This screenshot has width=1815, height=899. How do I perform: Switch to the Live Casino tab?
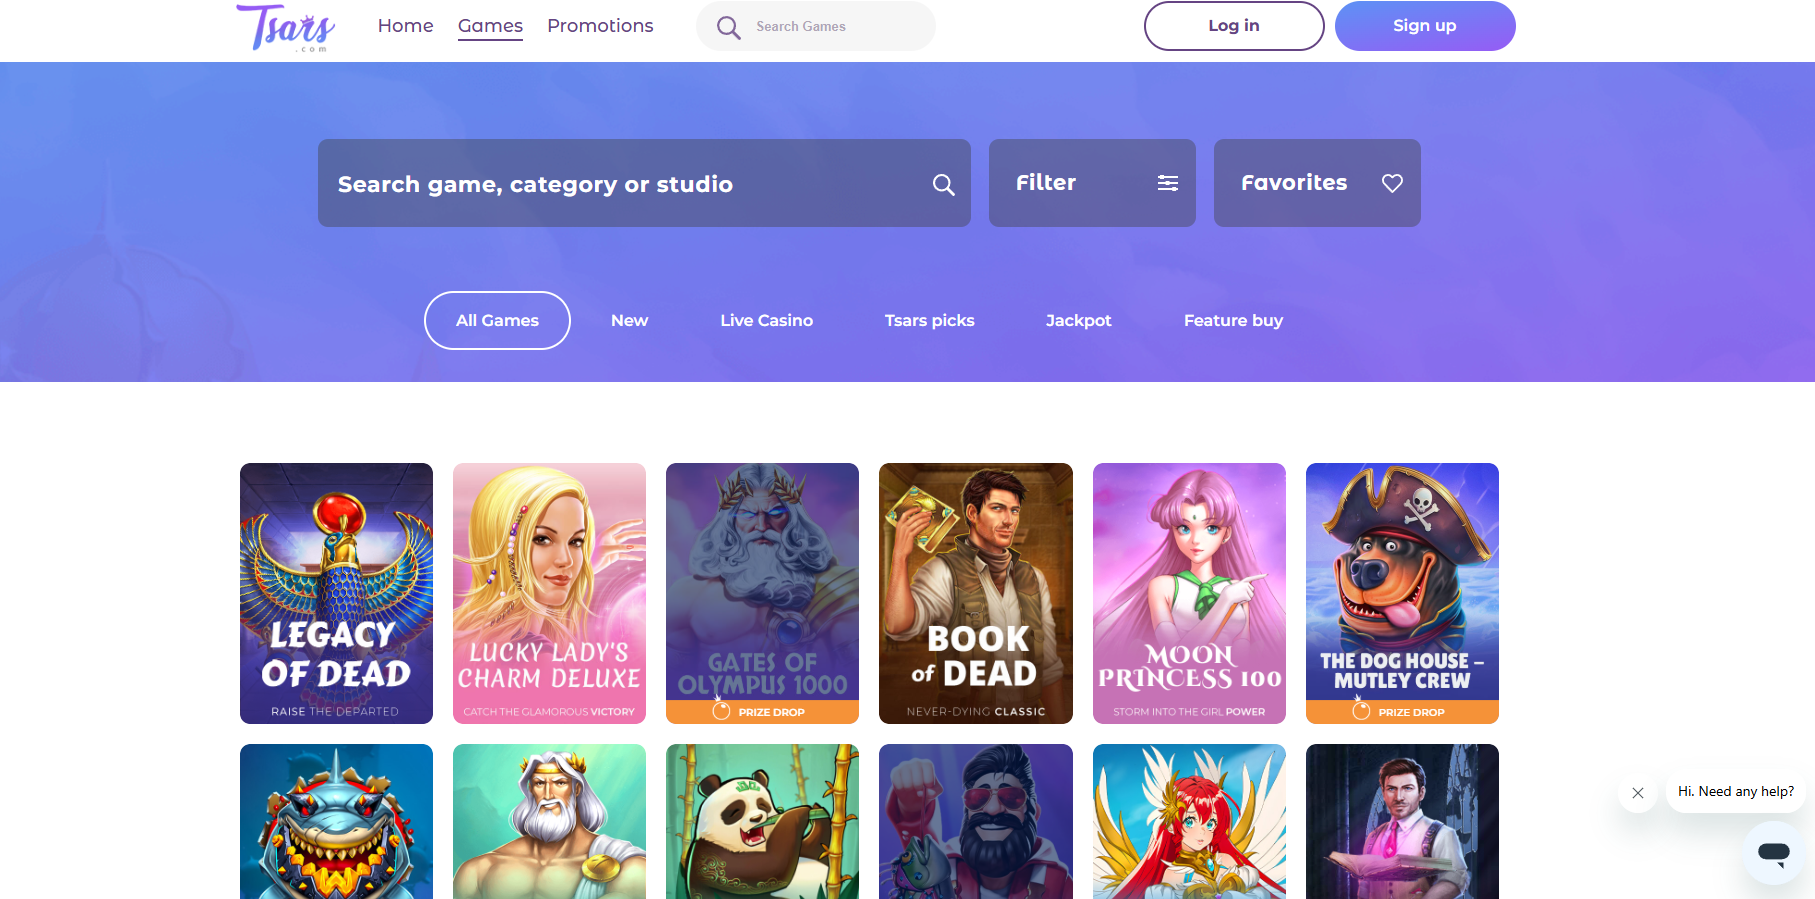[766, 320]
